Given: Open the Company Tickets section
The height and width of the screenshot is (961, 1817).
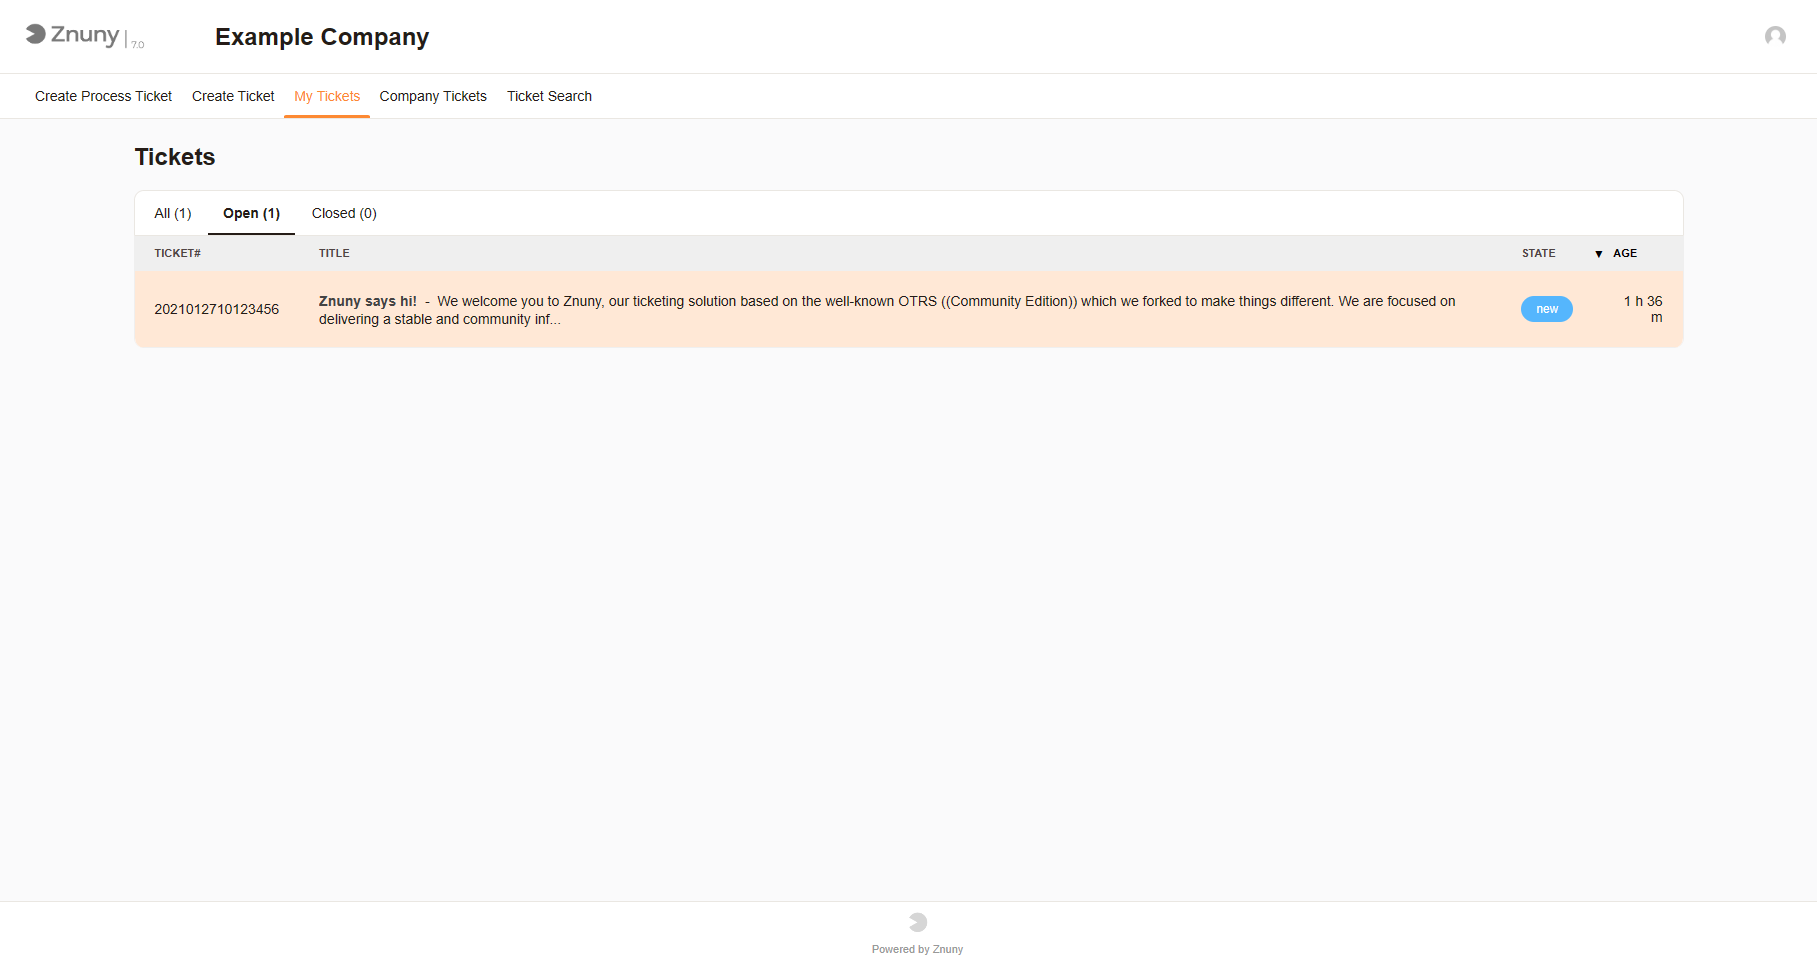Looking at the screenshot, I should (433, 96).
